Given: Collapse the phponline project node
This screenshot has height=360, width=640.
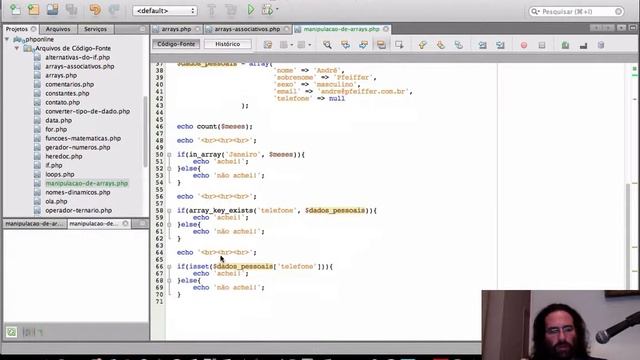Looking at the screenshot, I should (7, 39).
